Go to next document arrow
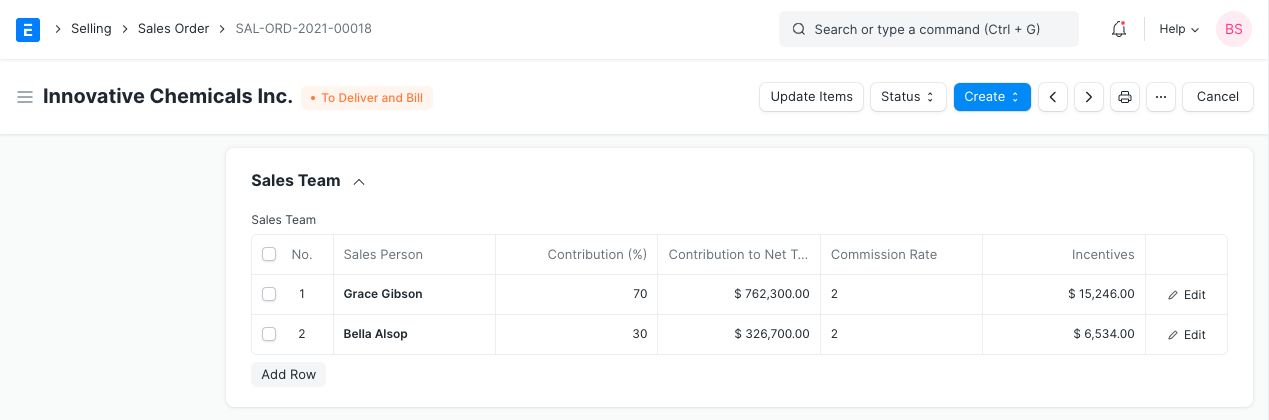This screenshot has width=1269, height=420. (x=1088, y=97)
